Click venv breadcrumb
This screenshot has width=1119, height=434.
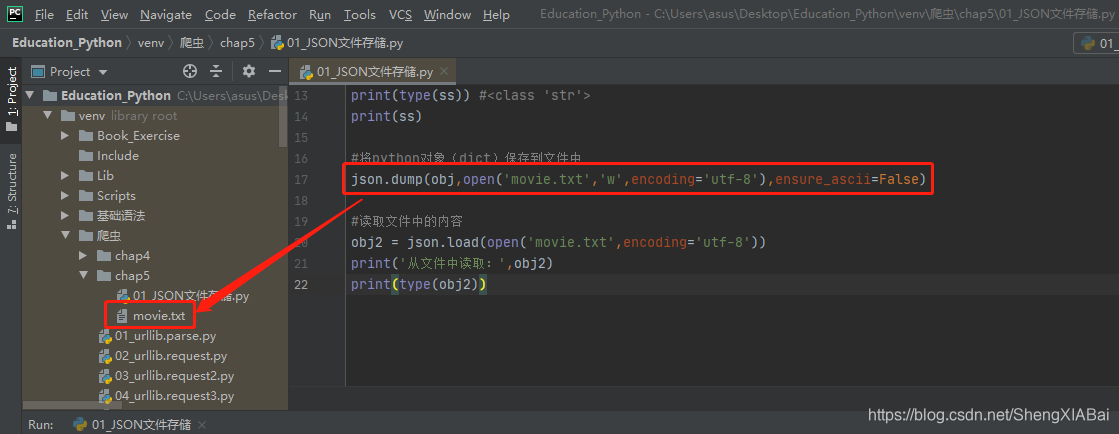(151, 43)
